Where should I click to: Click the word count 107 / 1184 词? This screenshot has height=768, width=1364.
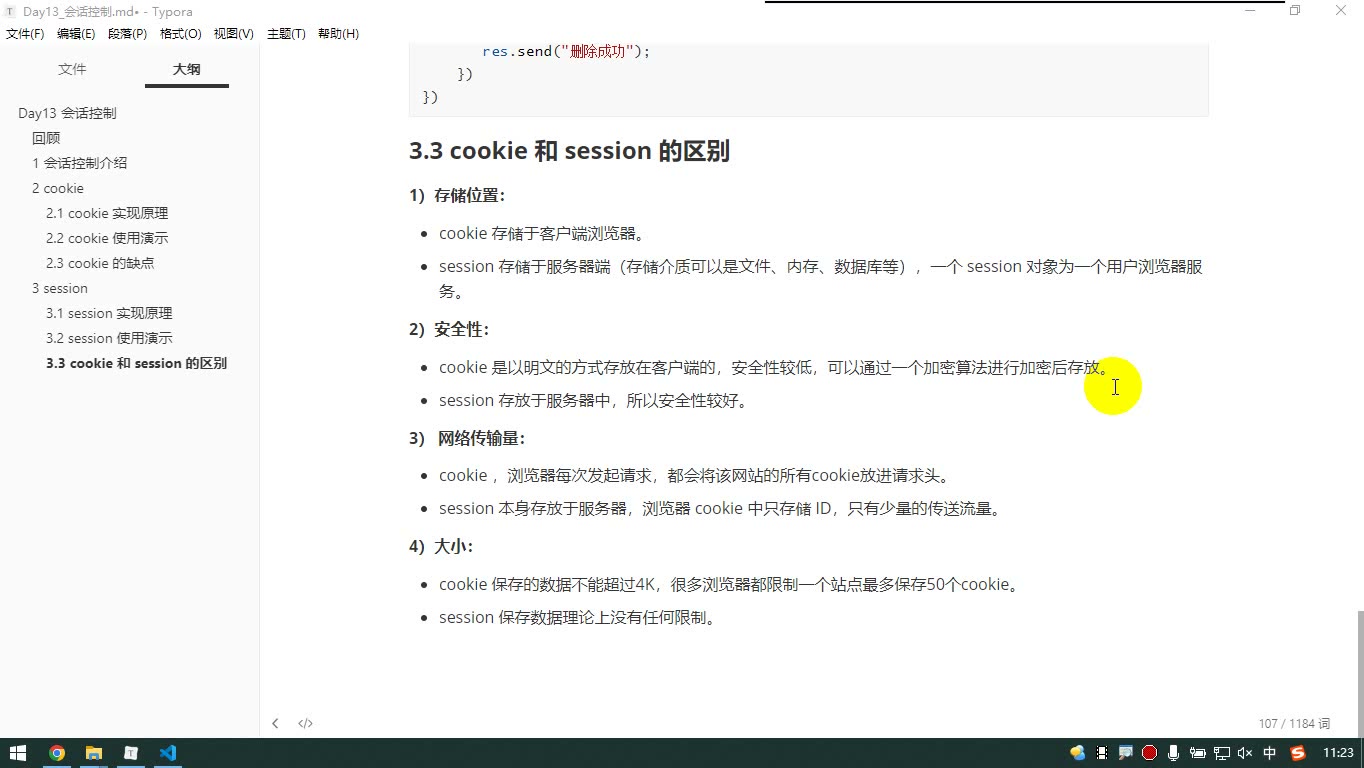coord(1294,723)
